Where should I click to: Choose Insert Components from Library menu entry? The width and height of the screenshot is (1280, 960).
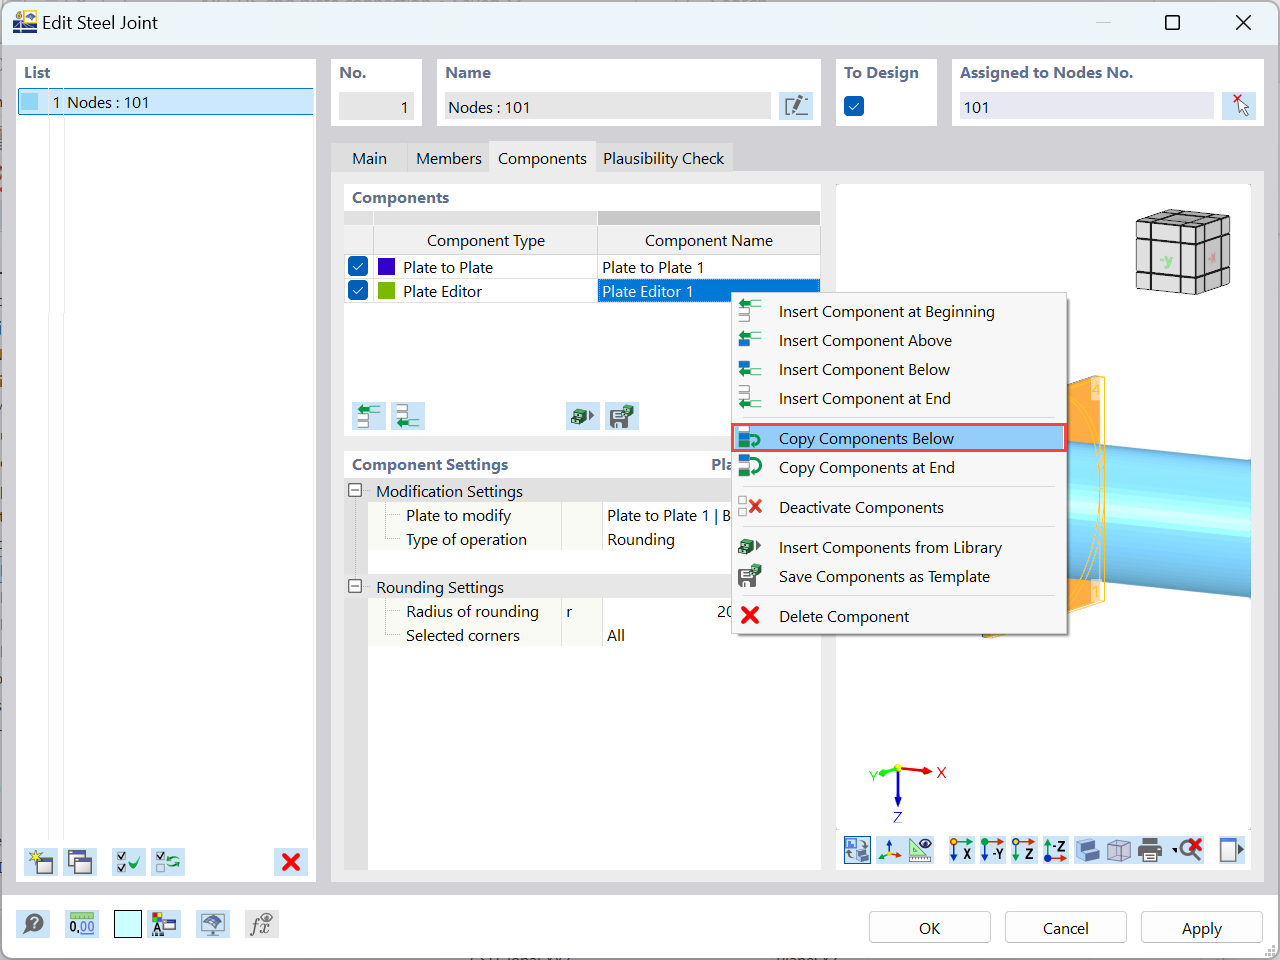[900, 548]
